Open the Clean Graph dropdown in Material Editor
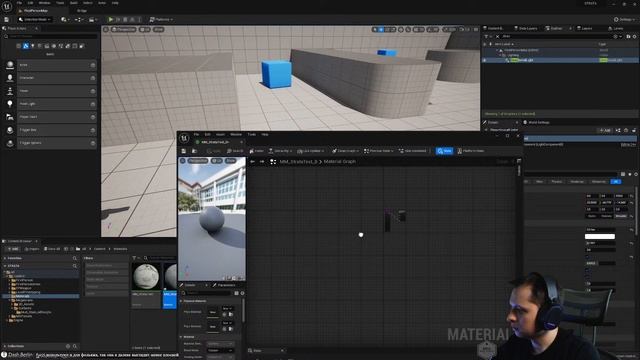 click(x=345, y=151)
